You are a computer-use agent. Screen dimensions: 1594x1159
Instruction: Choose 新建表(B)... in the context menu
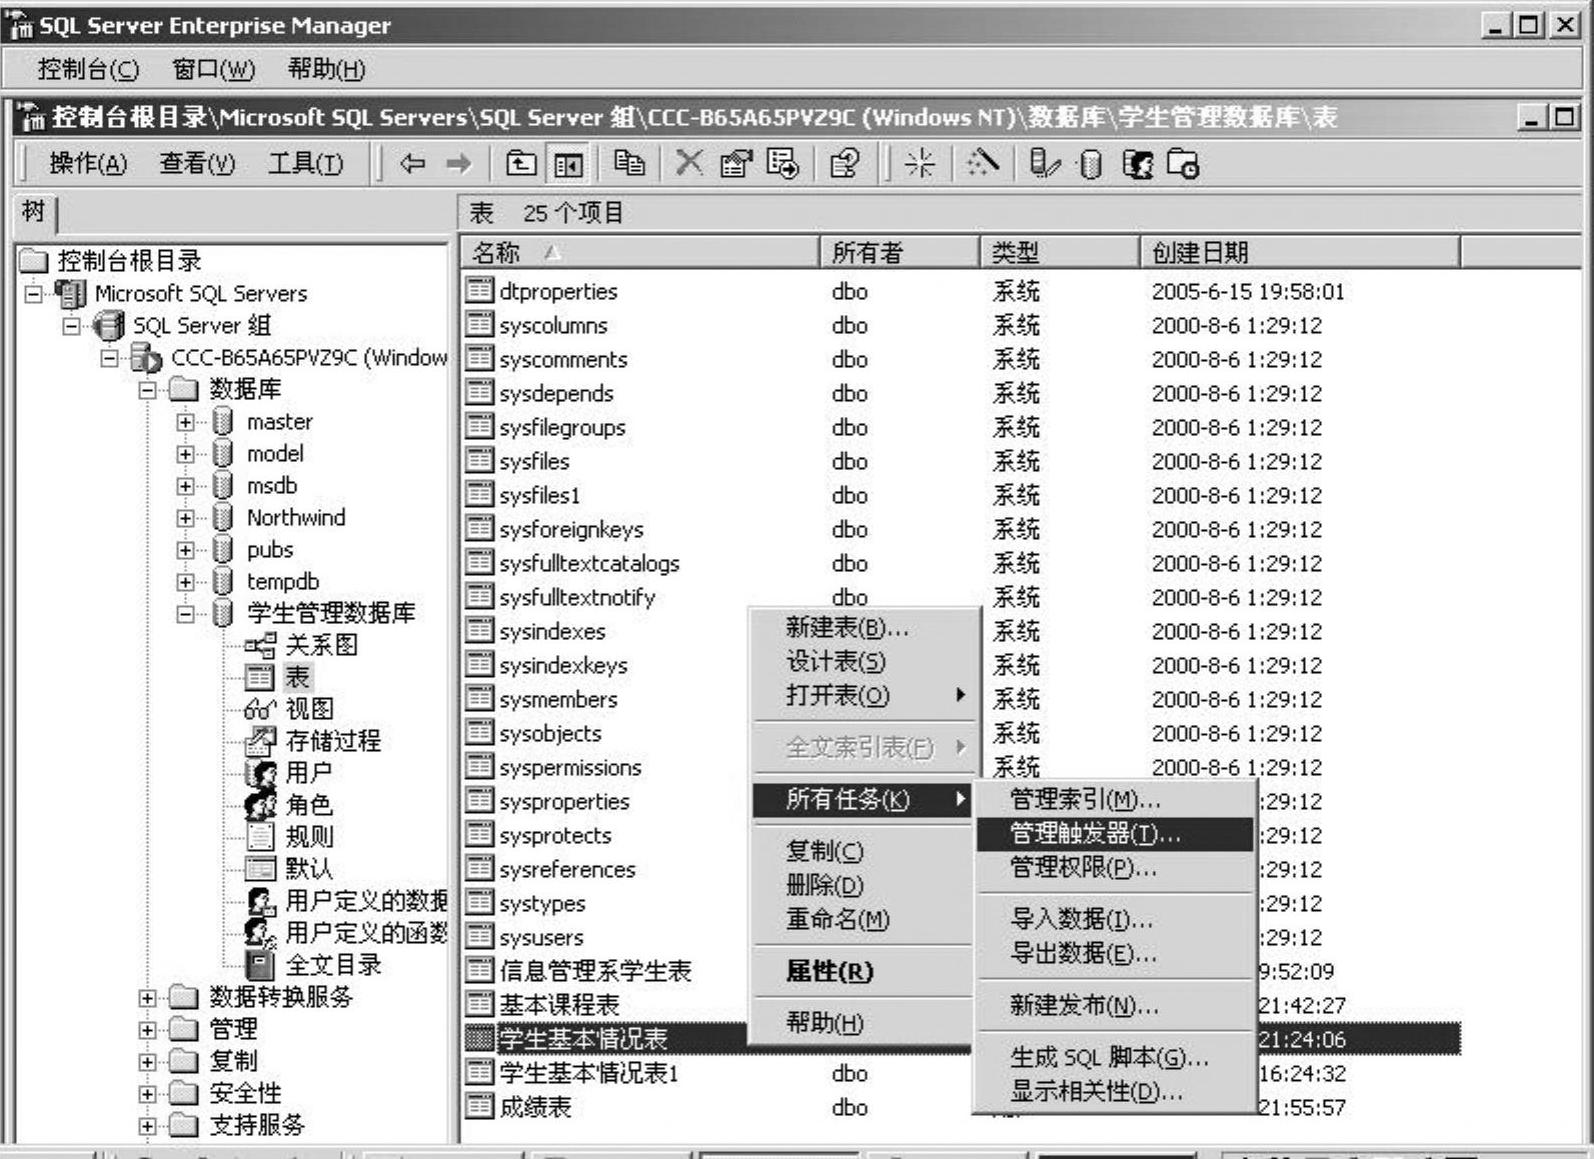point(863,628)
